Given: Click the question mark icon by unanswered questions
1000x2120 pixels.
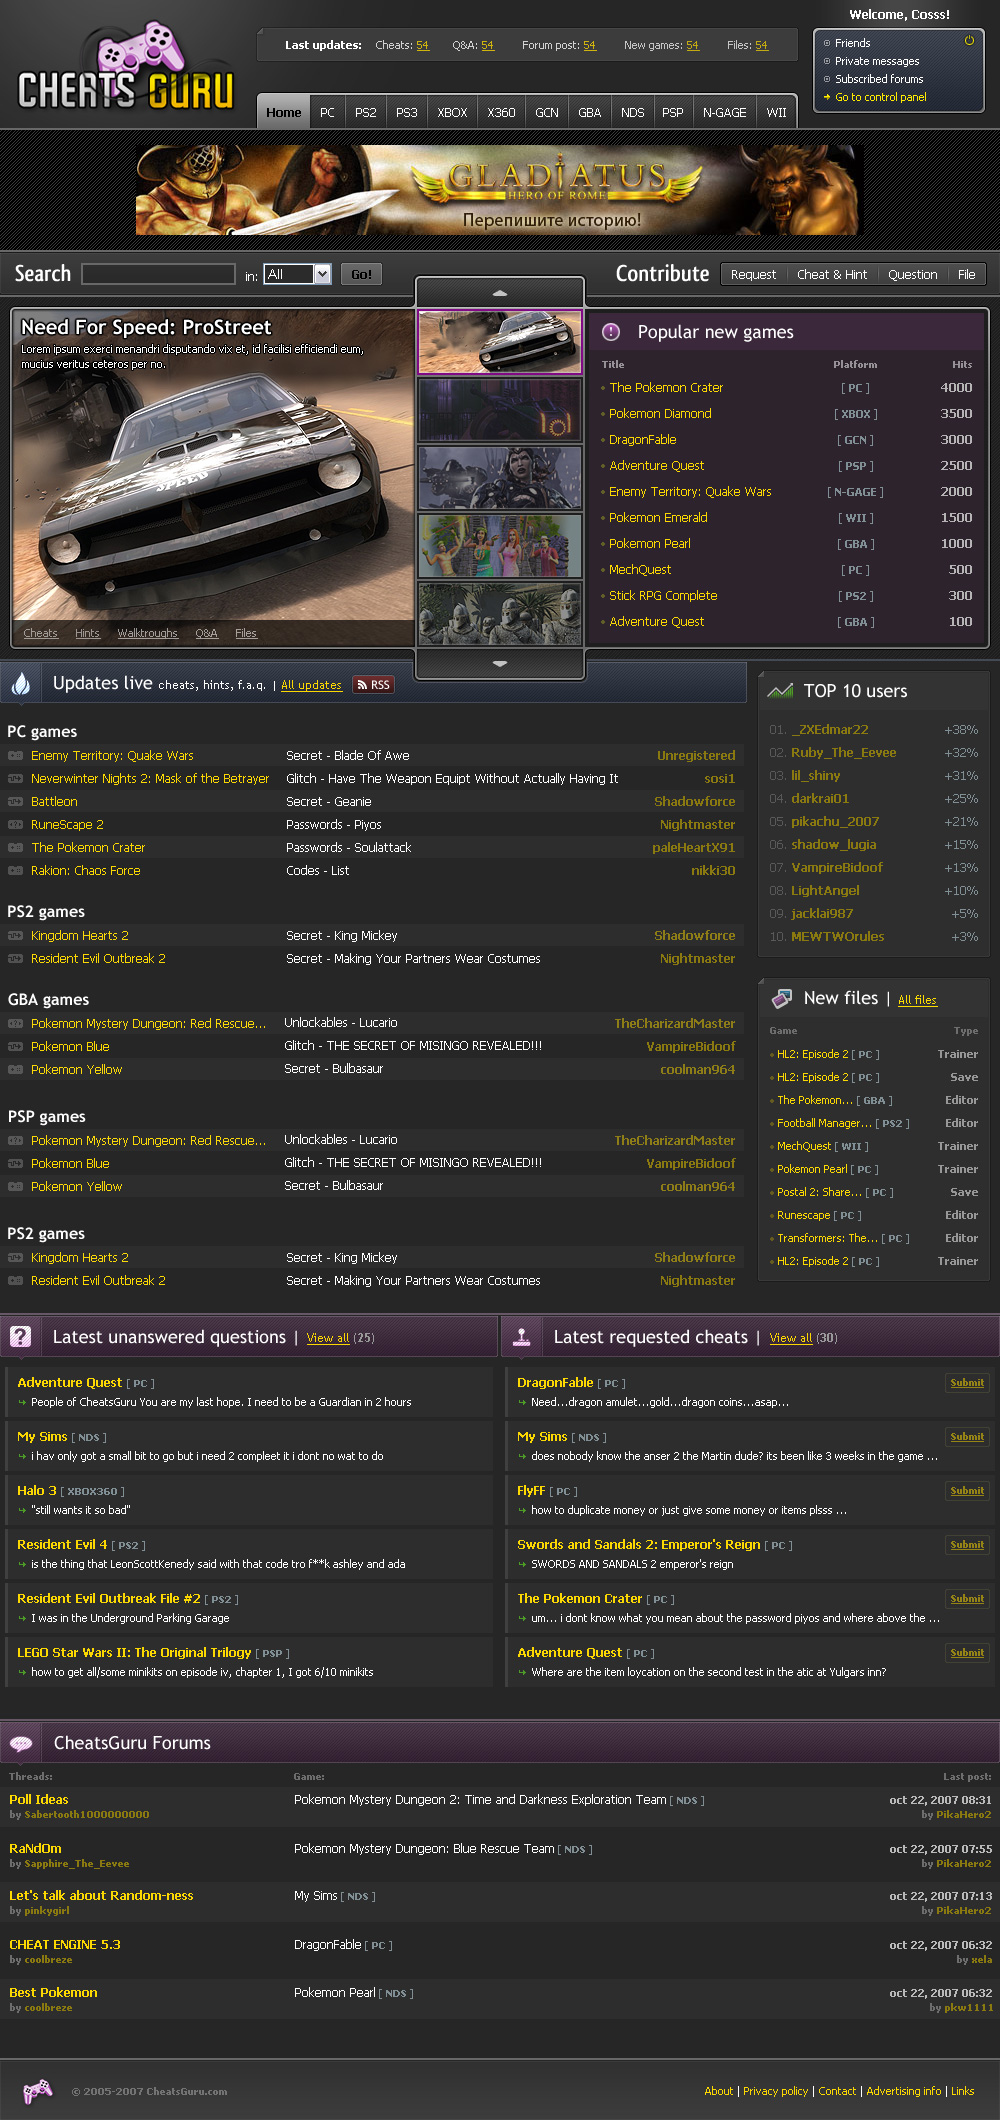Looking at the screenshot, I should [x=20, y=1337].
